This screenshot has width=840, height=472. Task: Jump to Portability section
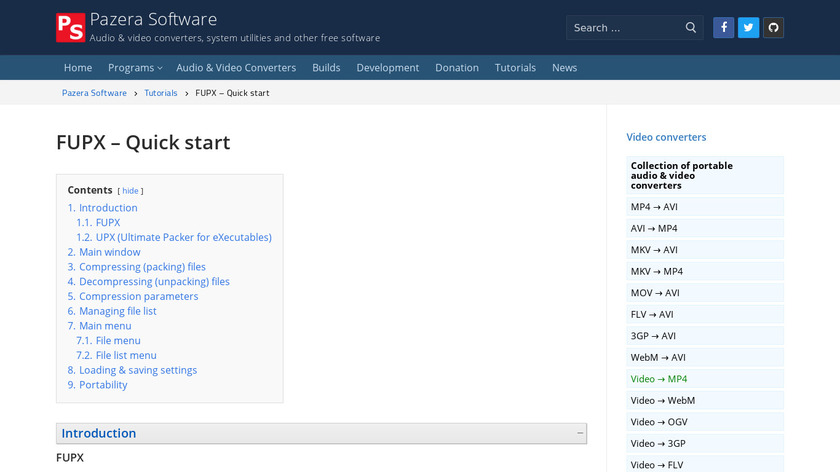[103, 385]
